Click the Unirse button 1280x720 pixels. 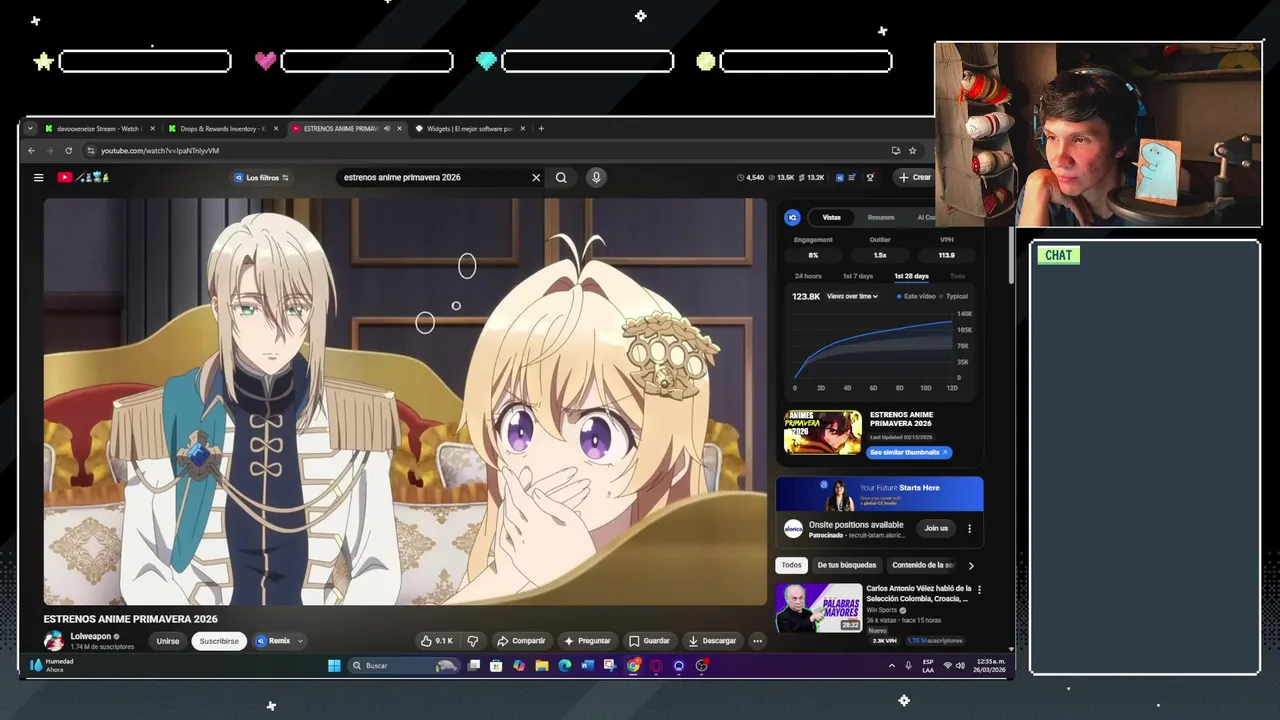168,641
